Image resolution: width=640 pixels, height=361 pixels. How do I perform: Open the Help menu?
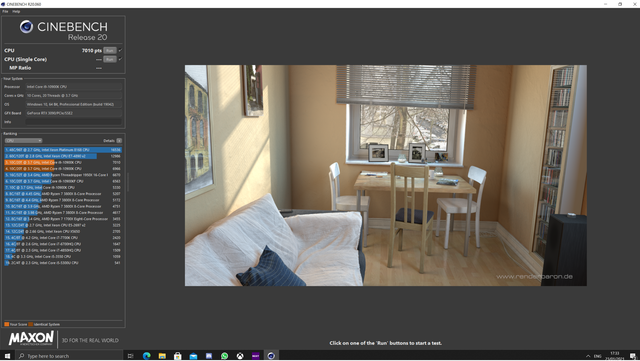pyautogui.click(x=16, y=11)
